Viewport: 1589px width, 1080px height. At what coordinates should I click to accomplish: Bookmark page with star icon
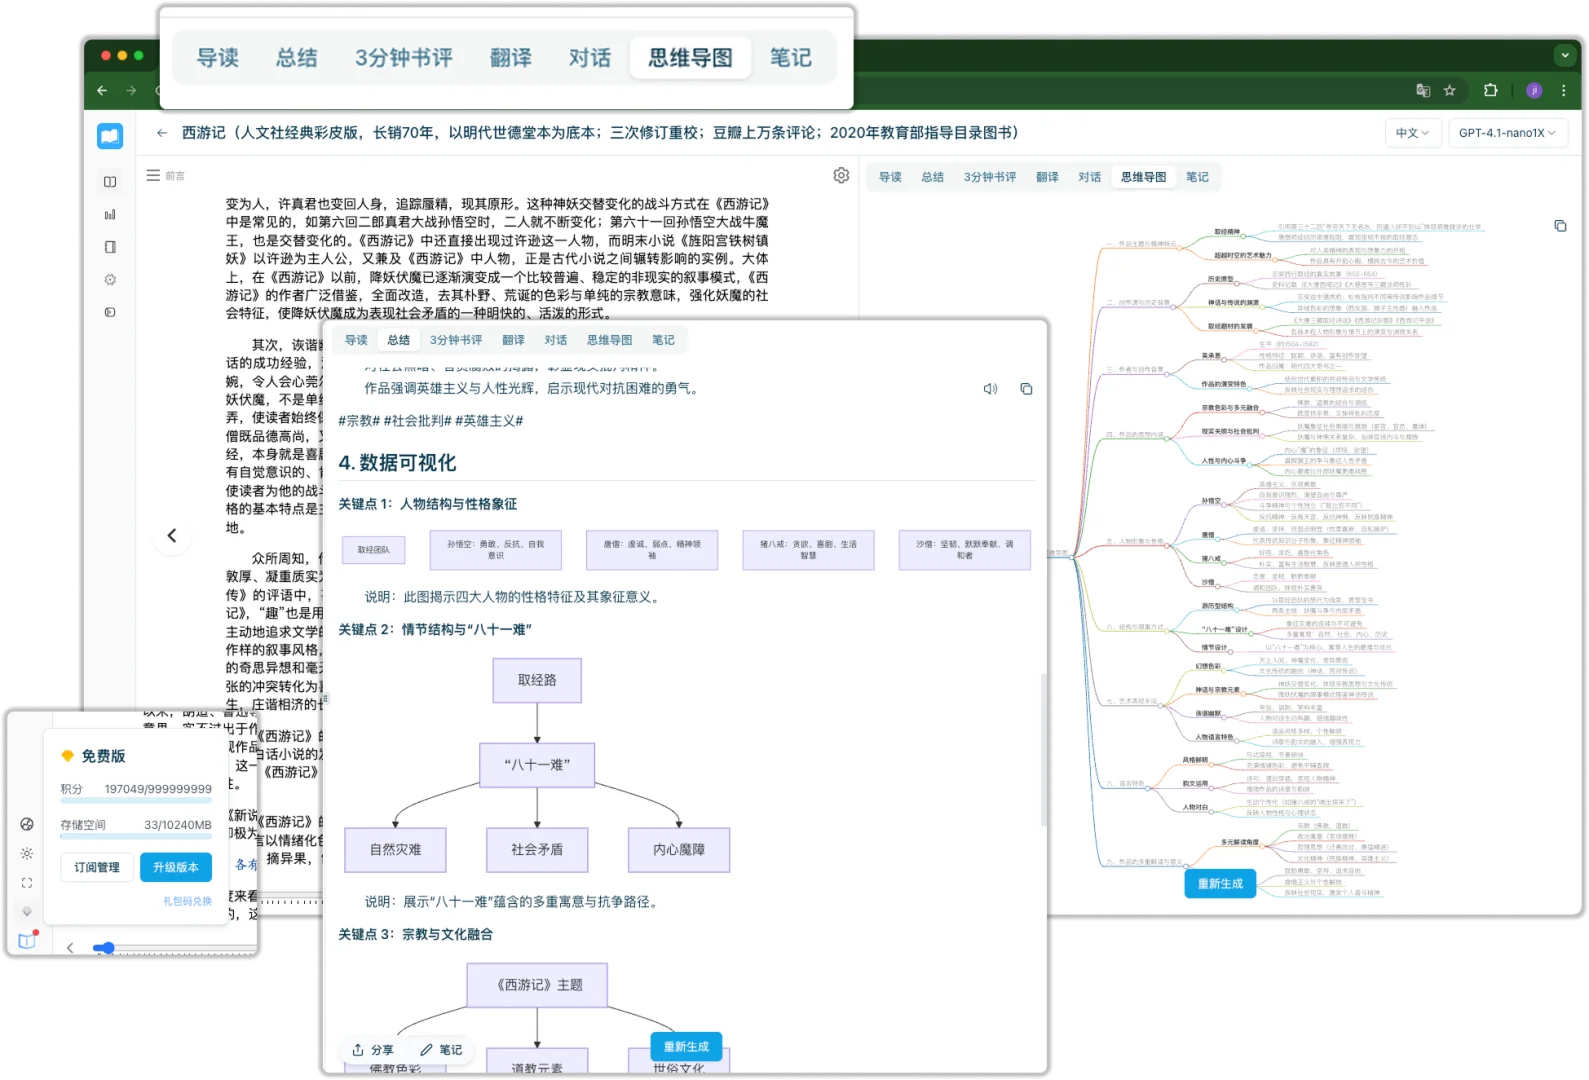(1449, 90)
